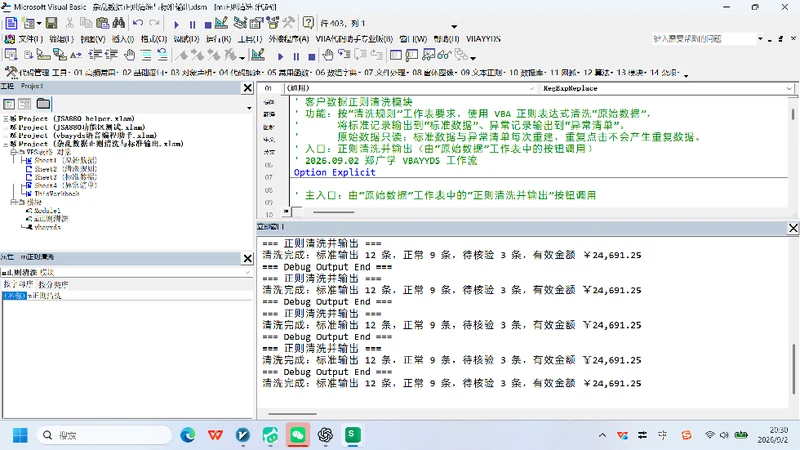The image size is (800, 450).
Task: Run the macro from the Debug toolbar
Action: pos(280,56)
